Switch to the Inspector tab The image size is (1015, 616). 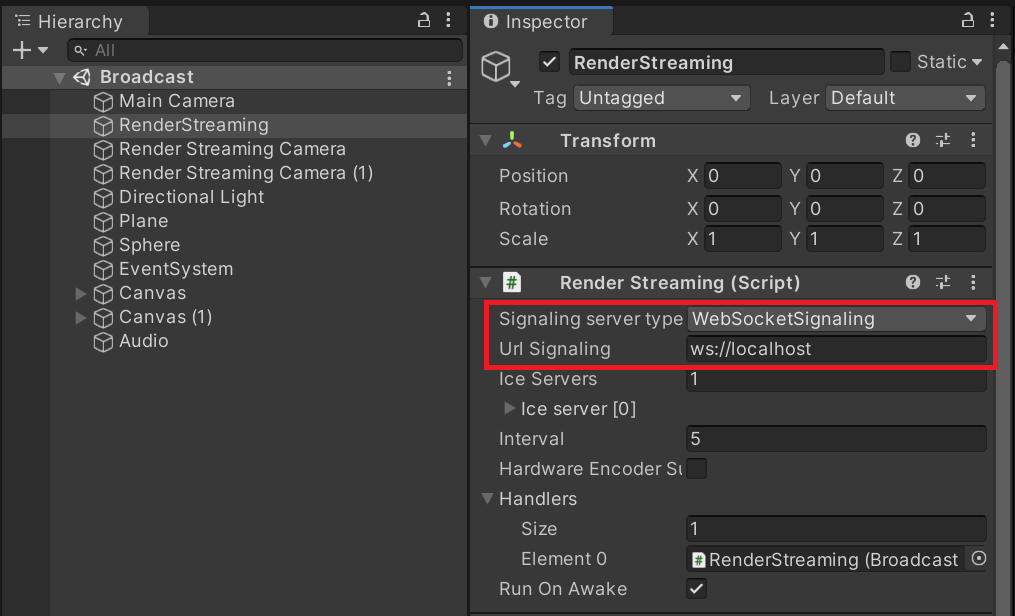tap(541, 20)
